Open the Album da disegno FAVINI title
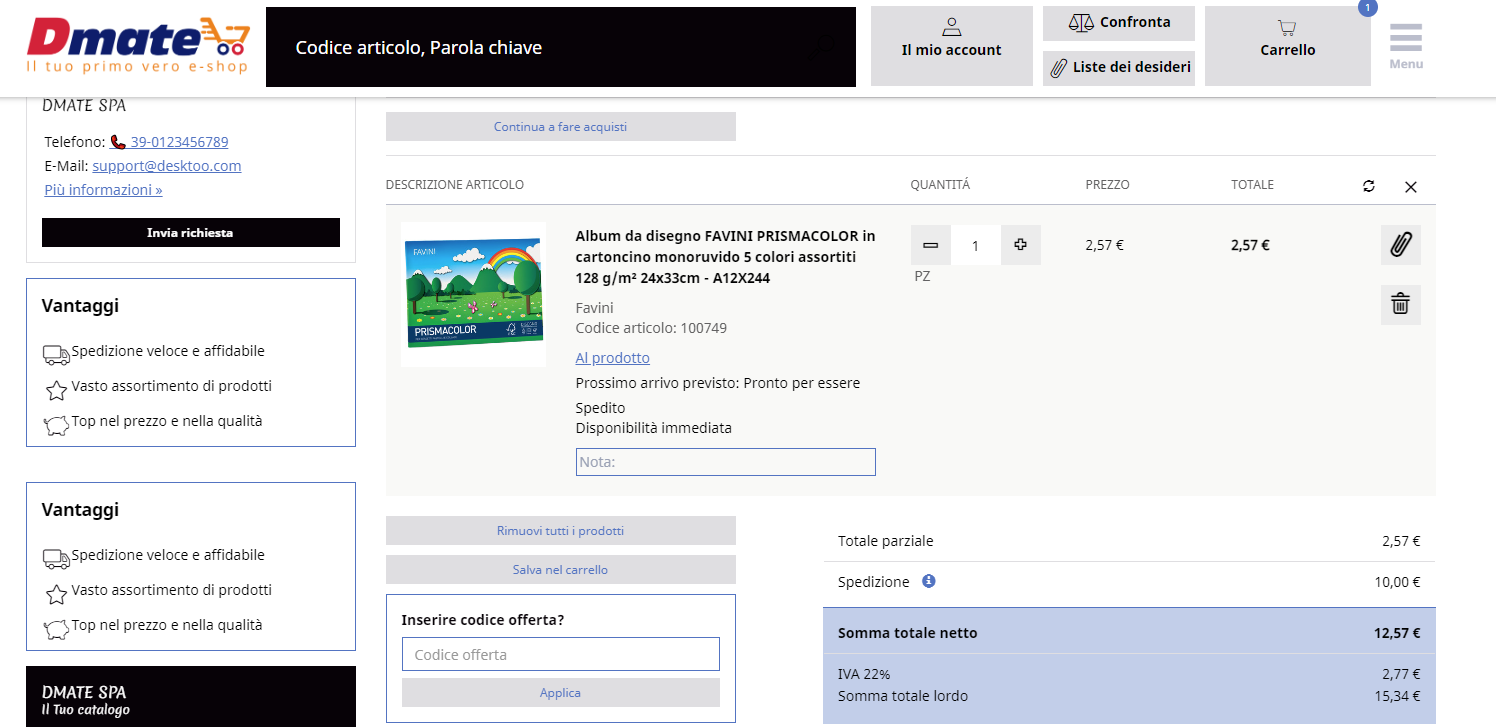 (x=725, y=257)
